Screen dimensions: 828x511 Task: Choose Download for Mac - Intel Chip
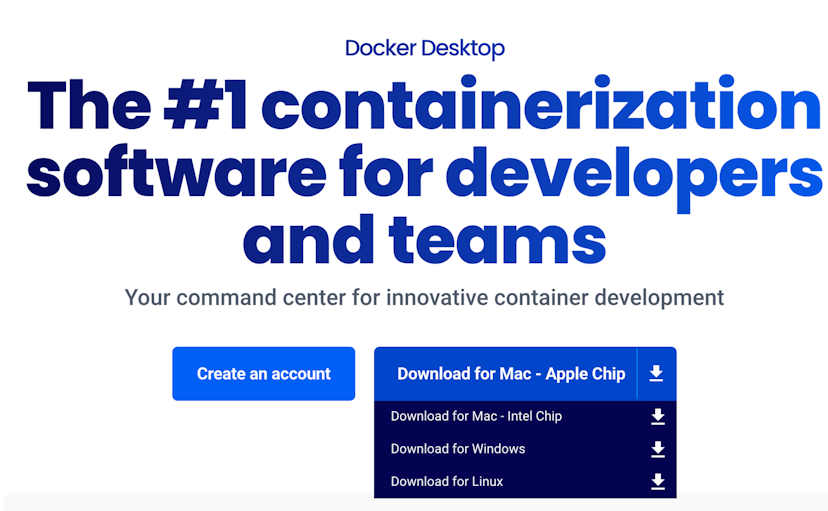(x=476, y=416)
